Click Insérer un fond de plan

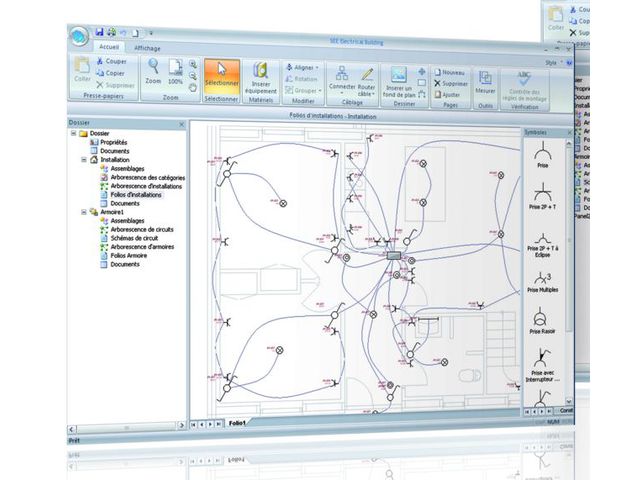click(x=398, y=81)
